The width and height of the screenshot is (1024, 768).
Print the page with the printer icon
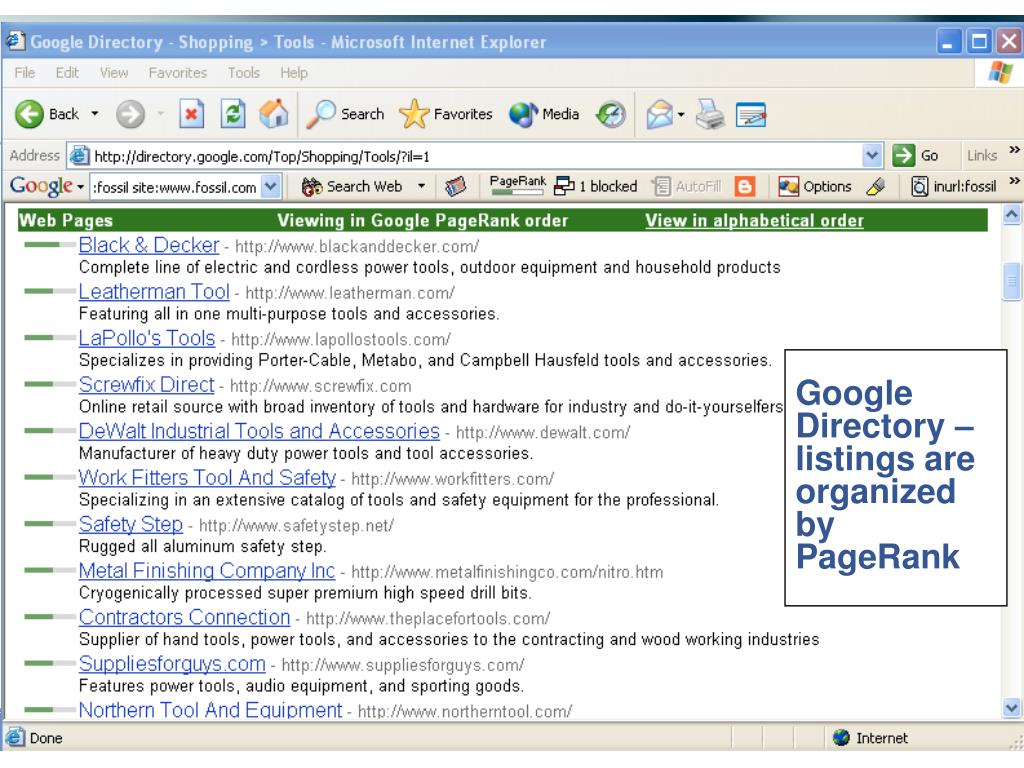point(710,114)
